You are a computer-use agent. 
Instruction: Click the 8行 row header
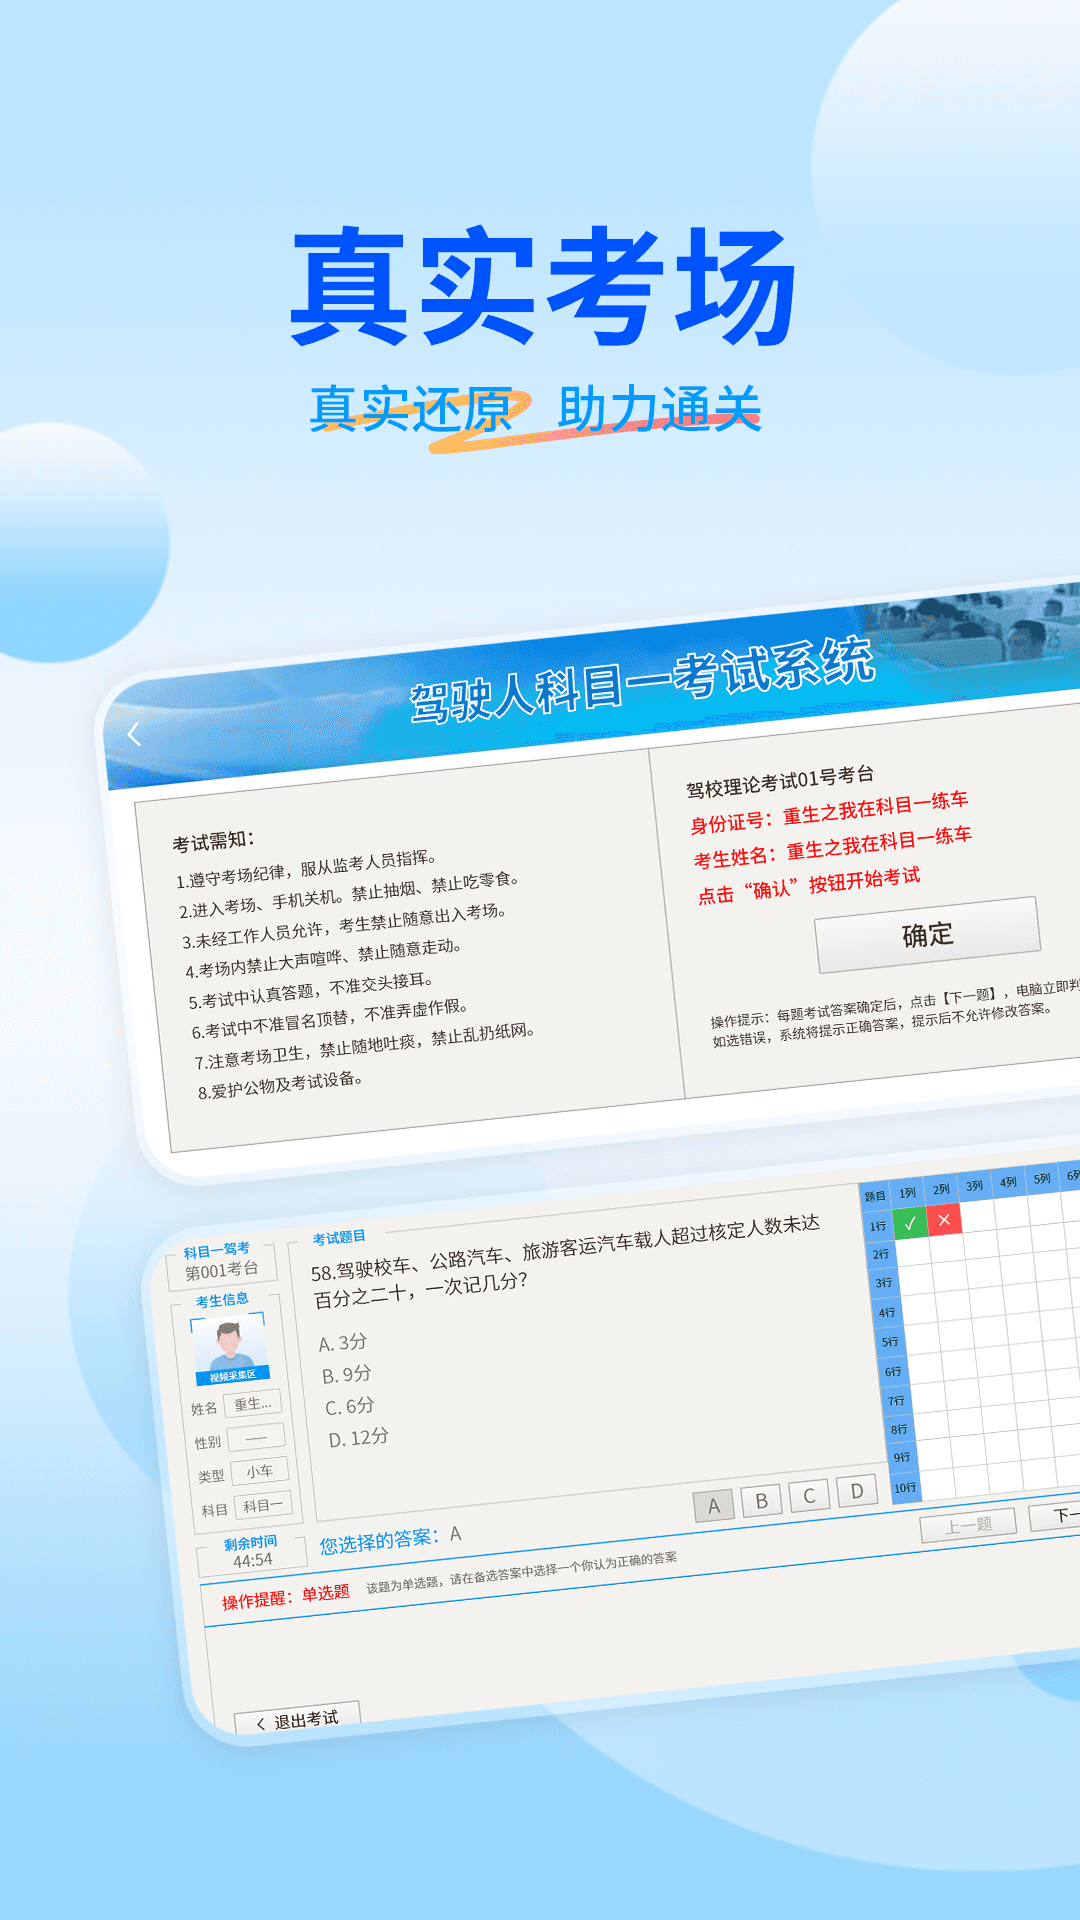899,1430
